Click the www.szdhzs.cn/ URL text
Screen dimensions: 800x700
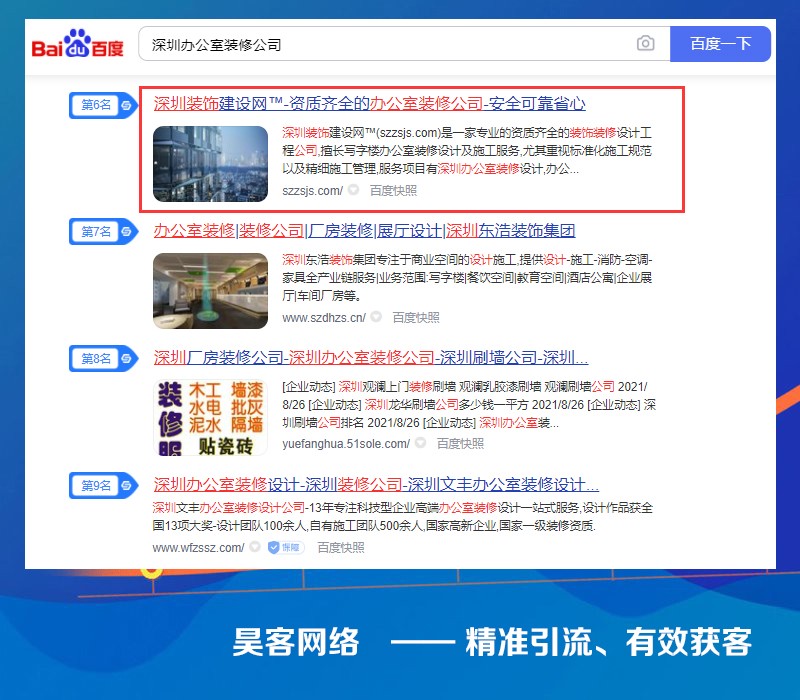coord(323,318)
